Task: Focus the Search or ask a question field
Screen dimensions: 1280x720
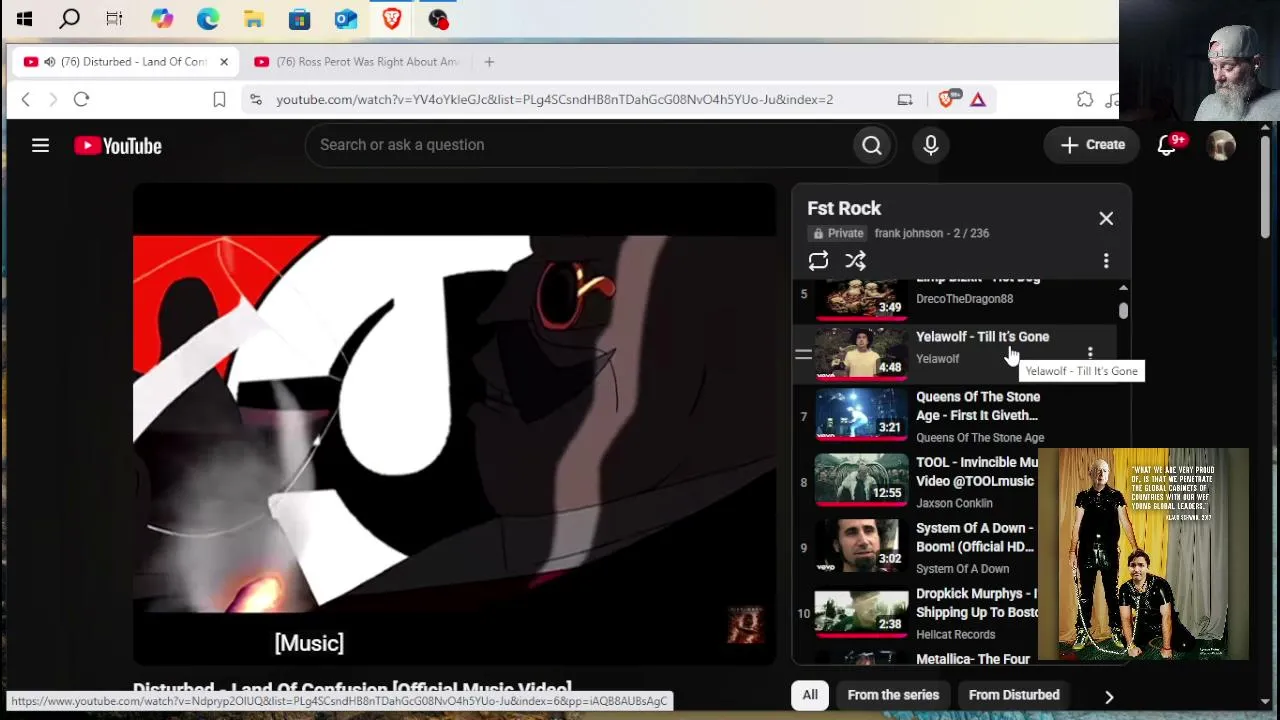Action: [x=578, y=145]
